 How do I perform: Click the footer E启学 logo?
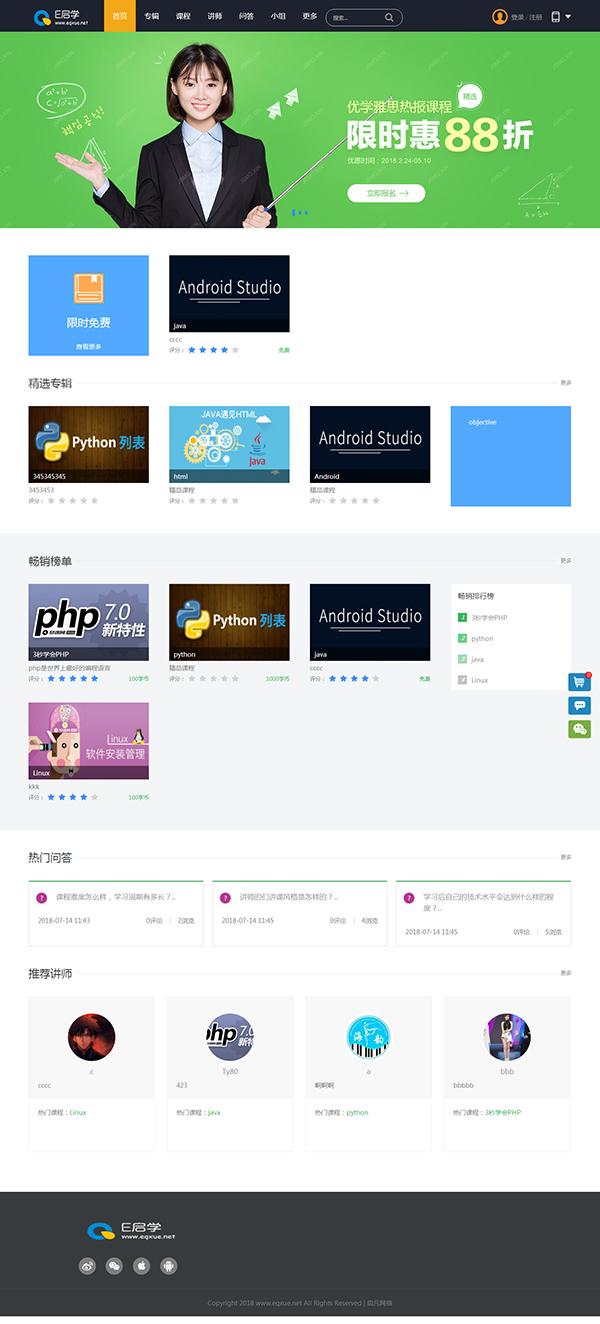pyautogui.click(x=131, y=1230)
